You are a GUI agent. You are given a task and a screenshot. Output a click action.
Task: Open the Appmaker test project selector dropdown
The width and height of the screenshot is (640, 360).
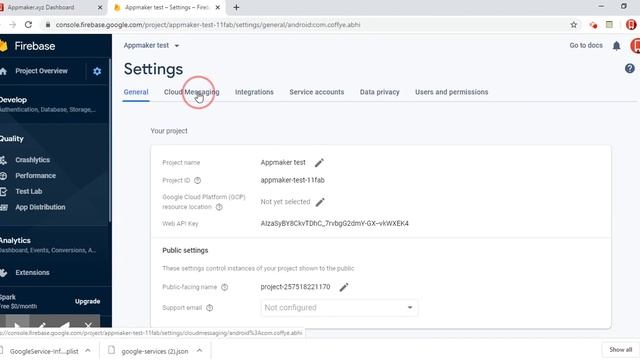(151, 46)
